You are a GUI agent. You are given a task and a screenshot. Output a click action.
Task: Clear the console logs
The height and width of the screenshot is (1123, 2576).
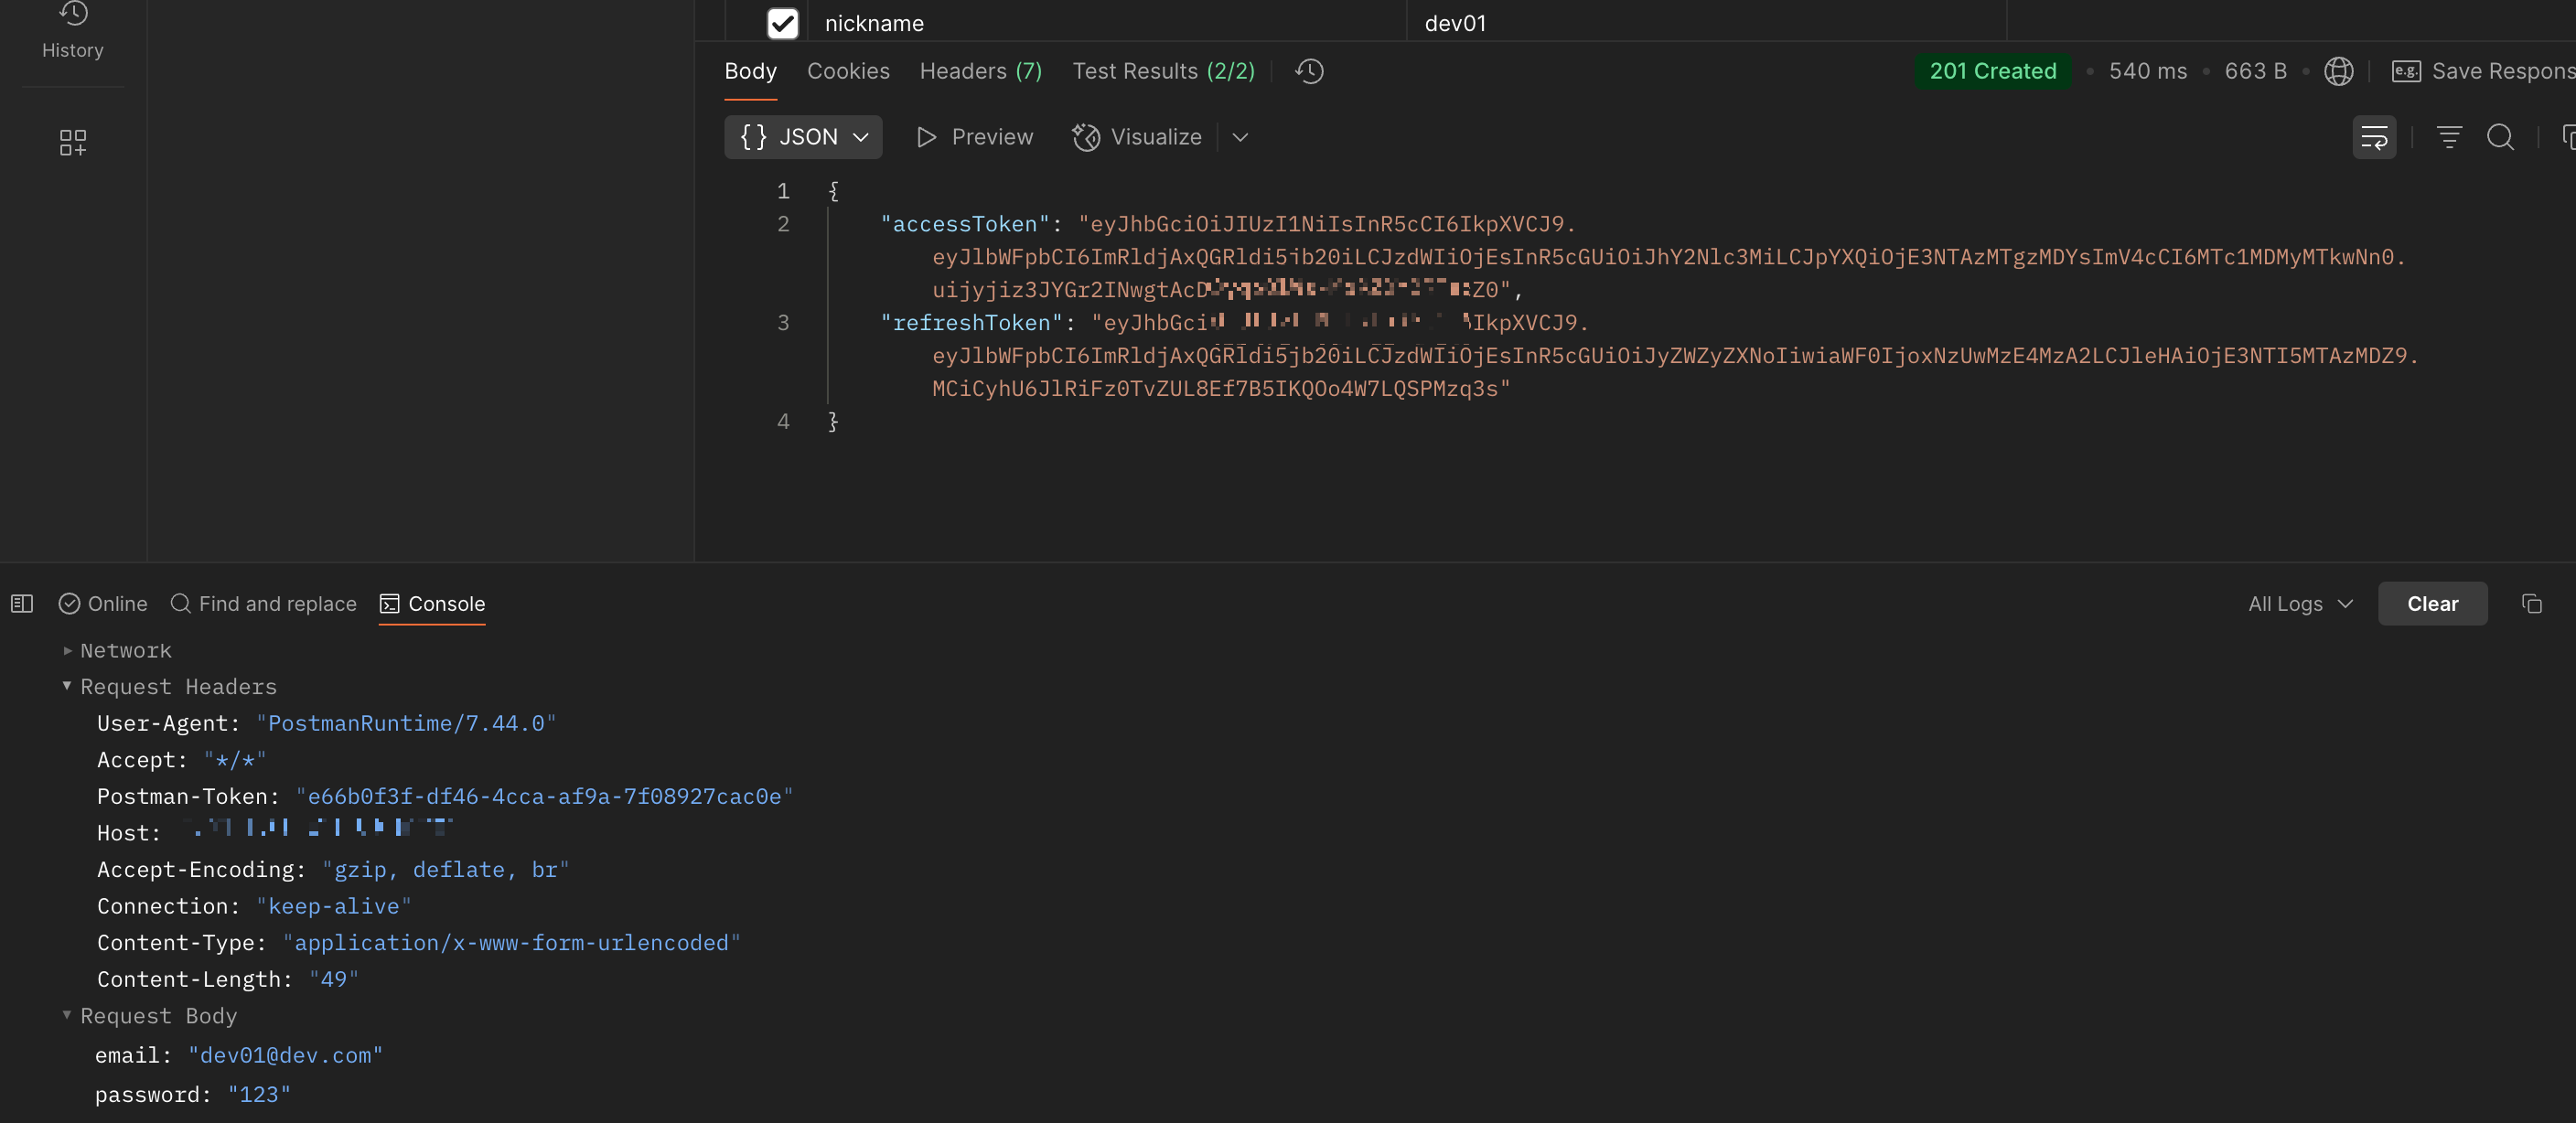(x=2431, y=604)
